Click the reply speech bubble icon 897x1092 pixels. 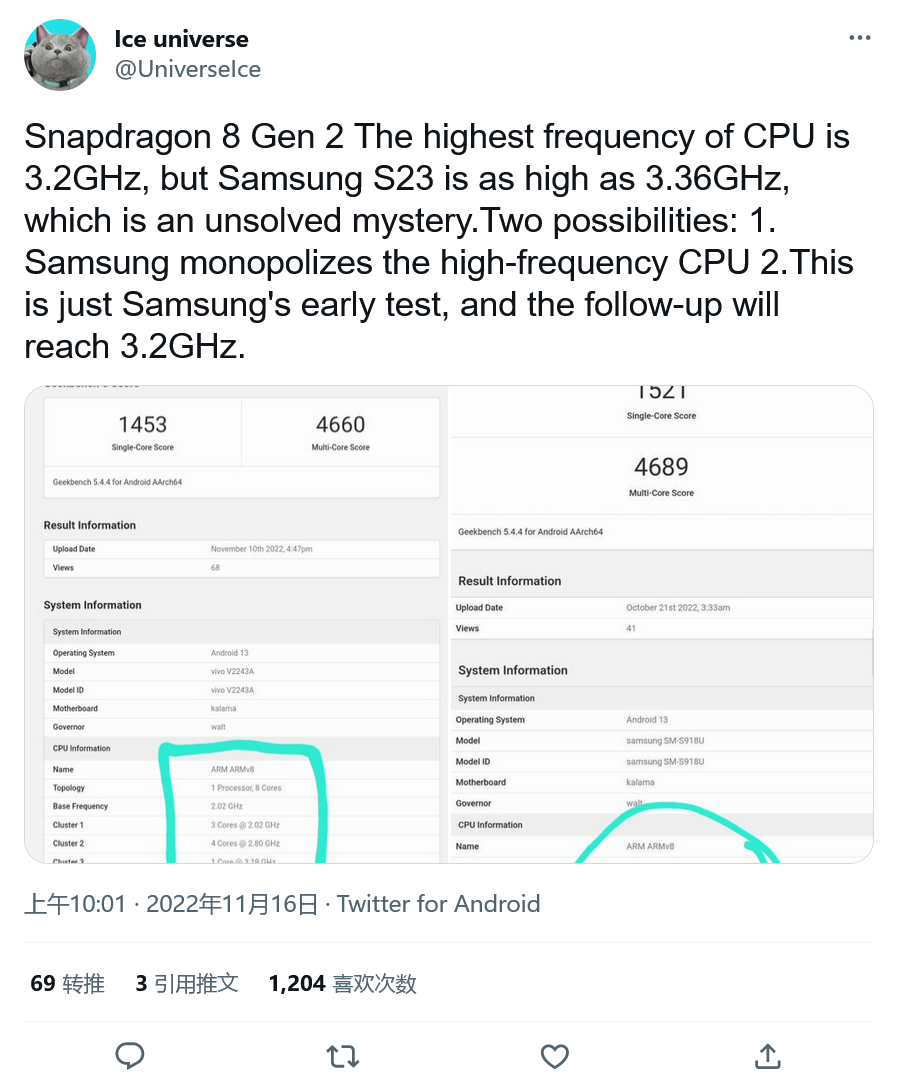(130, 1056)
